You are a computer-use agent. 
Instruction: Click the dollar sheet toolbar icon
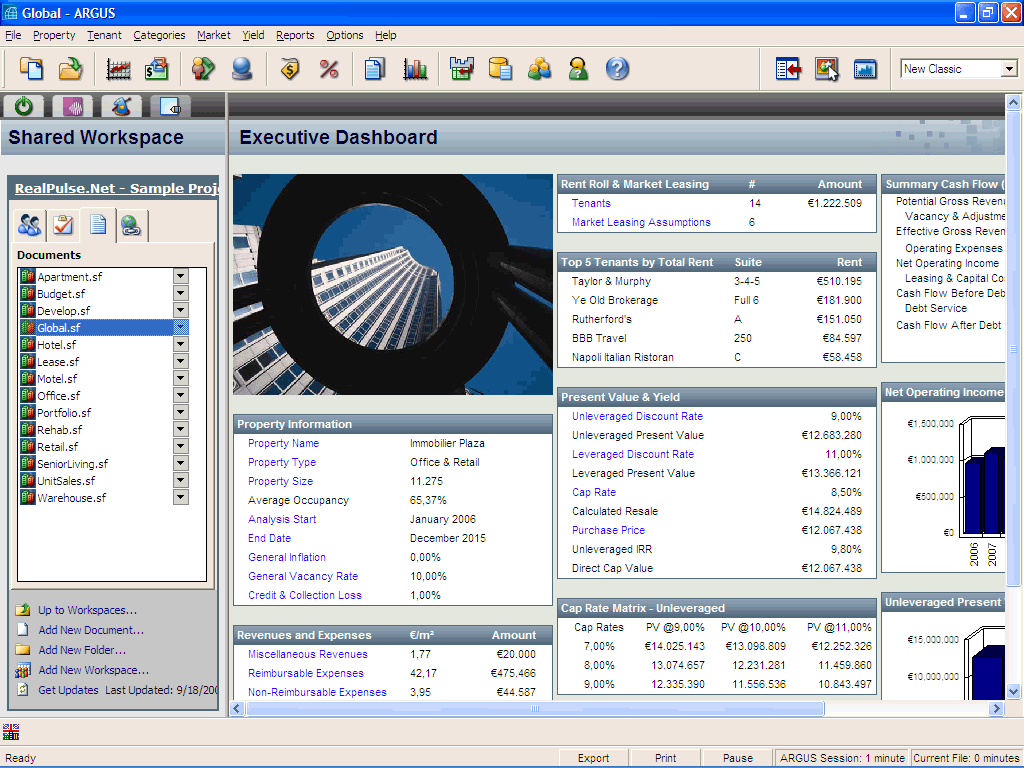coord(157,69)
